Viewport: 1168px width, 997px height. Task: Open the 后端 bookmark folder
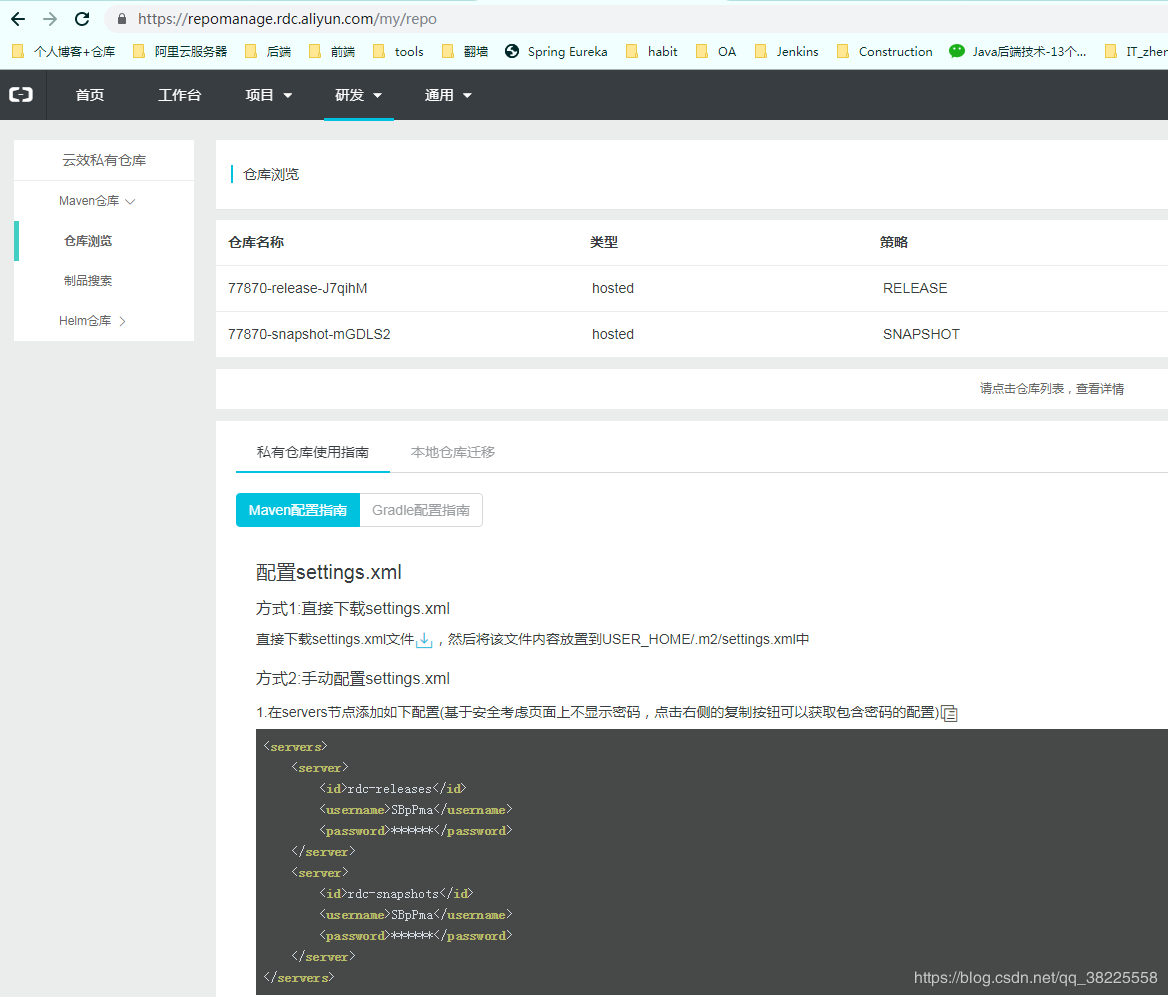pos(267,51)
